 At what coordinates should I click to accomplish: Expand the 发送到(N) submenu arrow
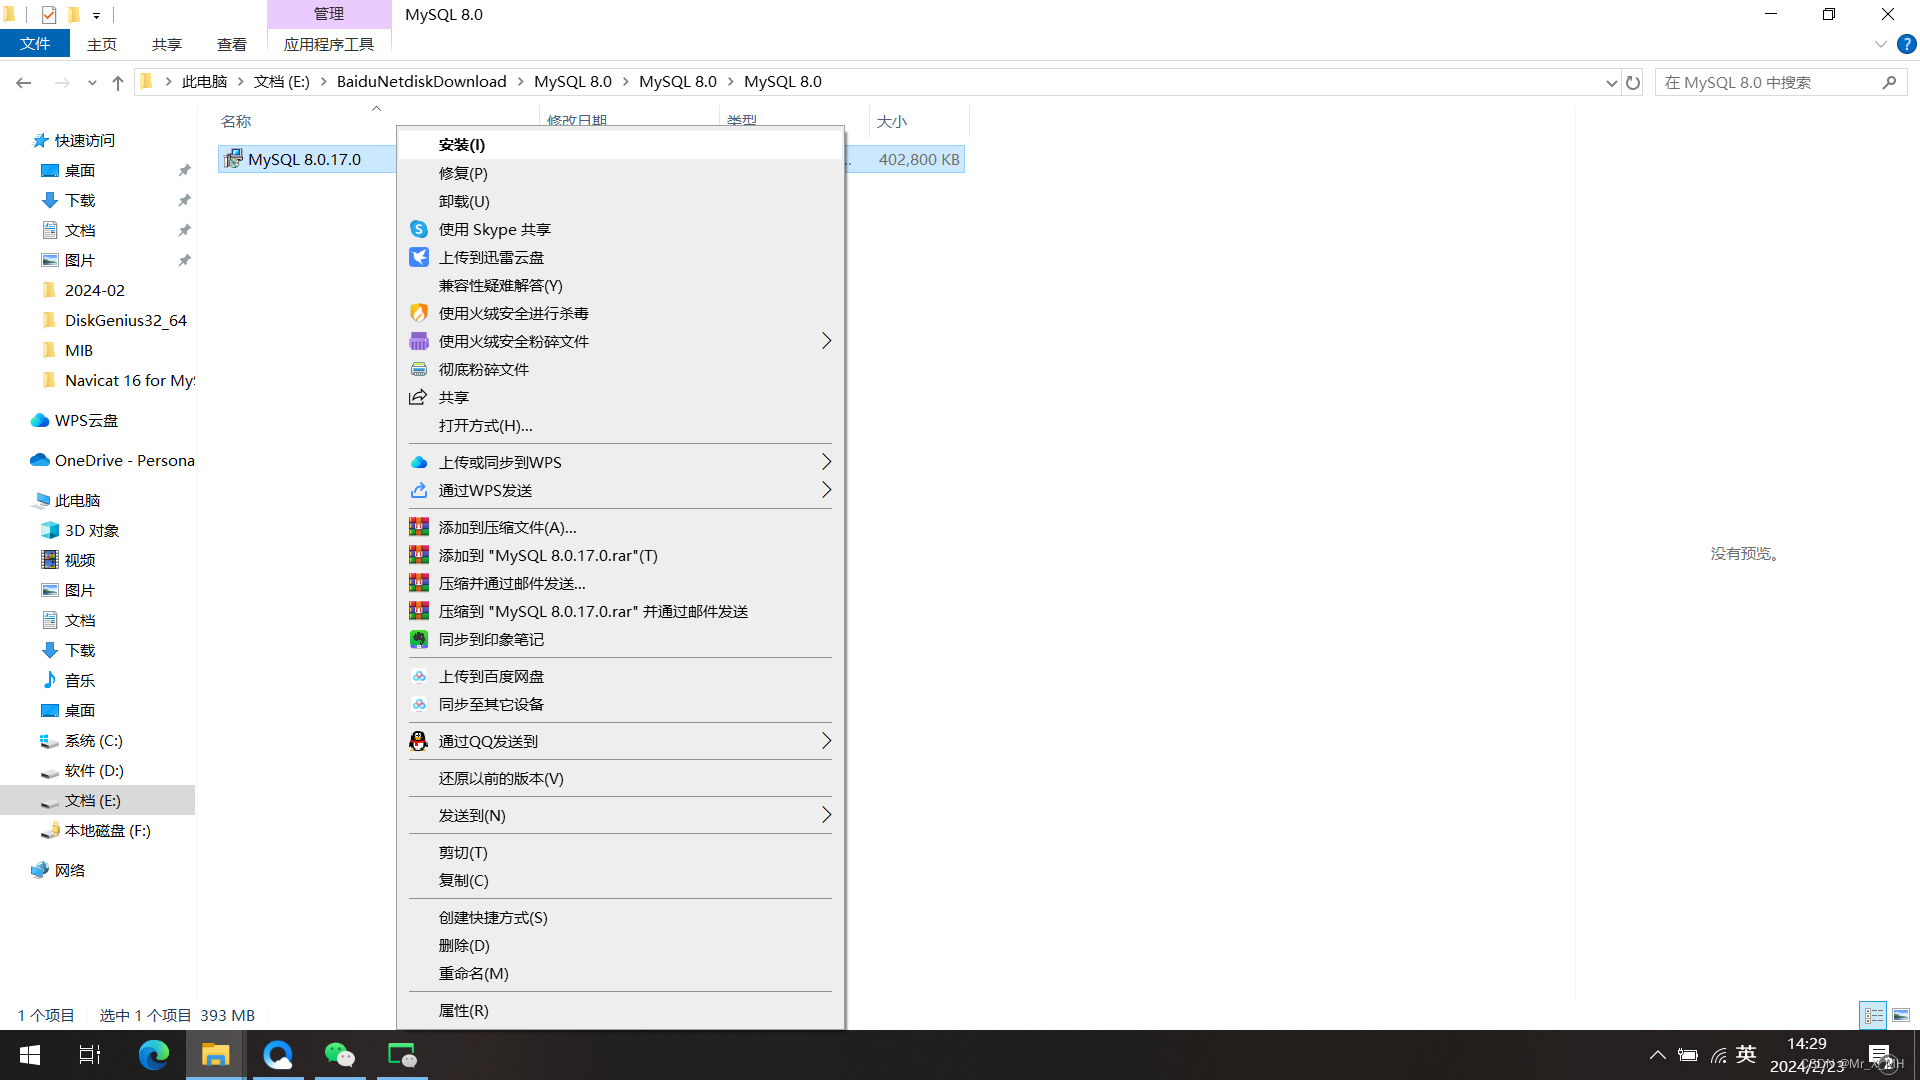coord(826,815)
